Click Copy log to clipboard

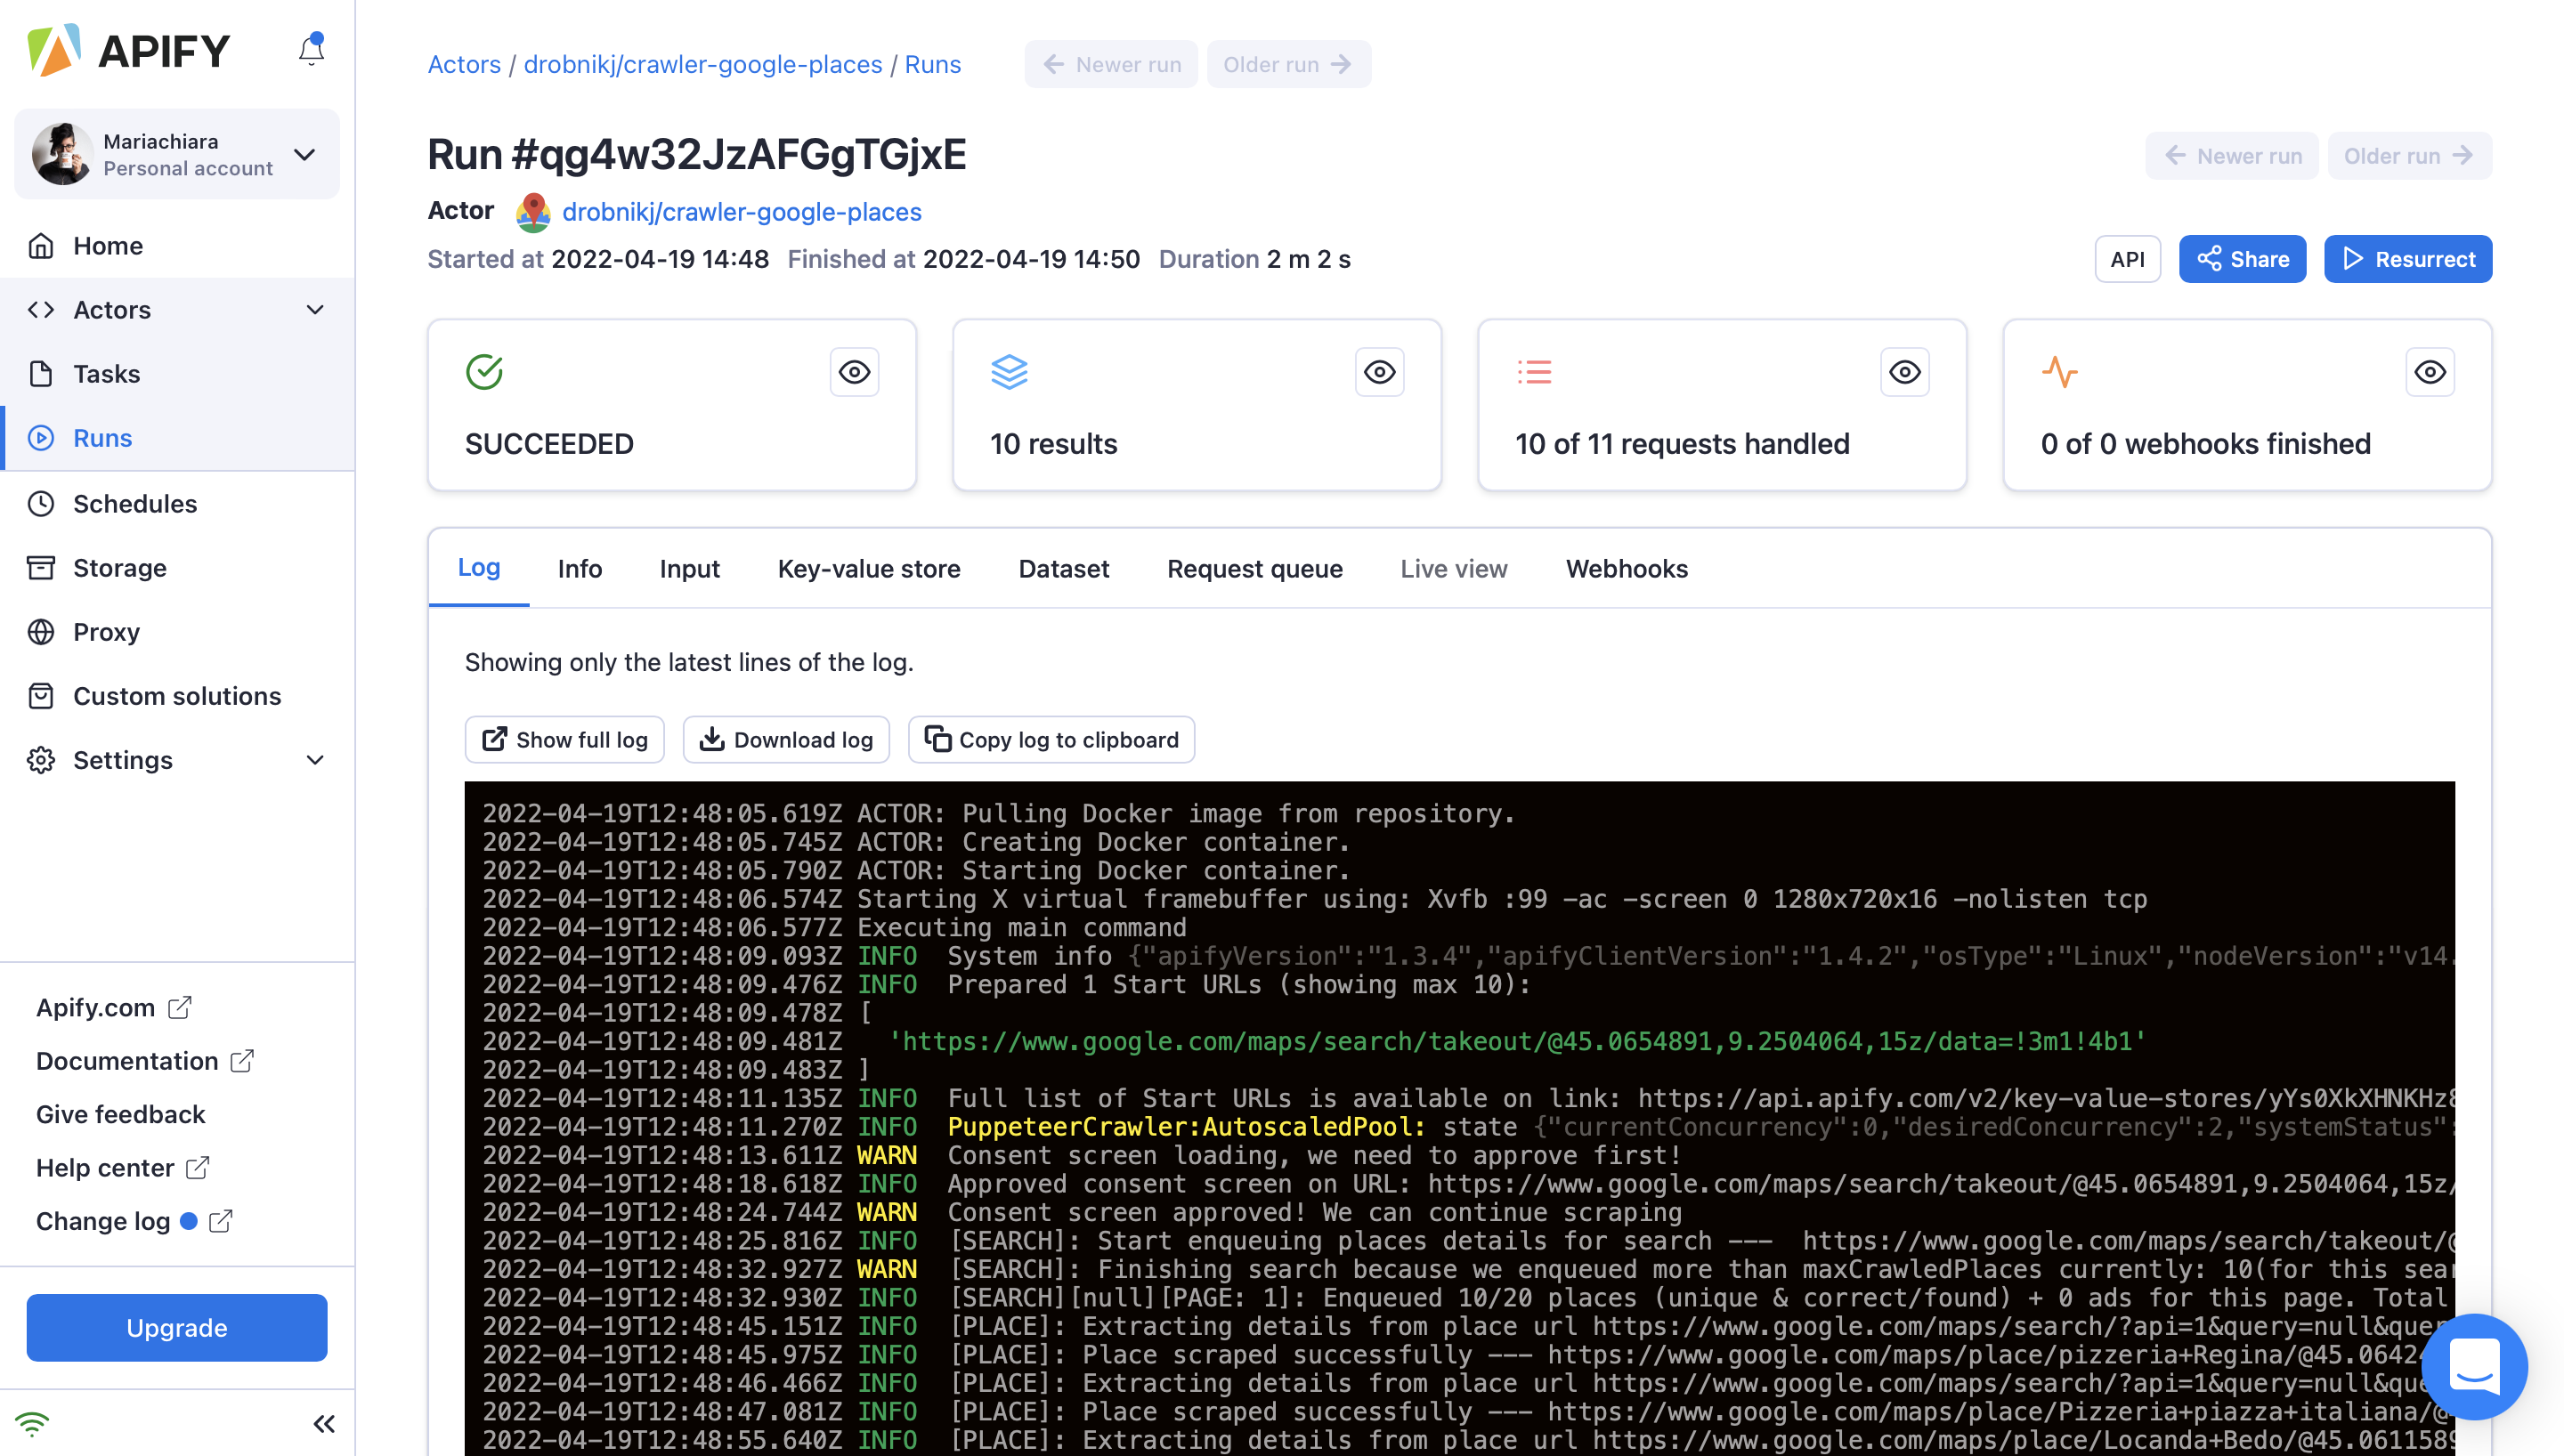point(1052,740)
